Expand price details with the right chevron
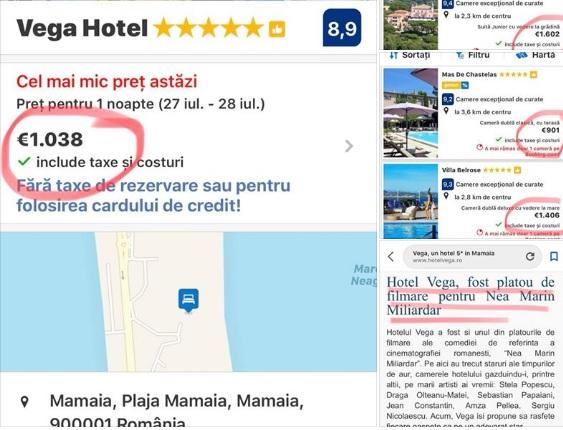 349,146
